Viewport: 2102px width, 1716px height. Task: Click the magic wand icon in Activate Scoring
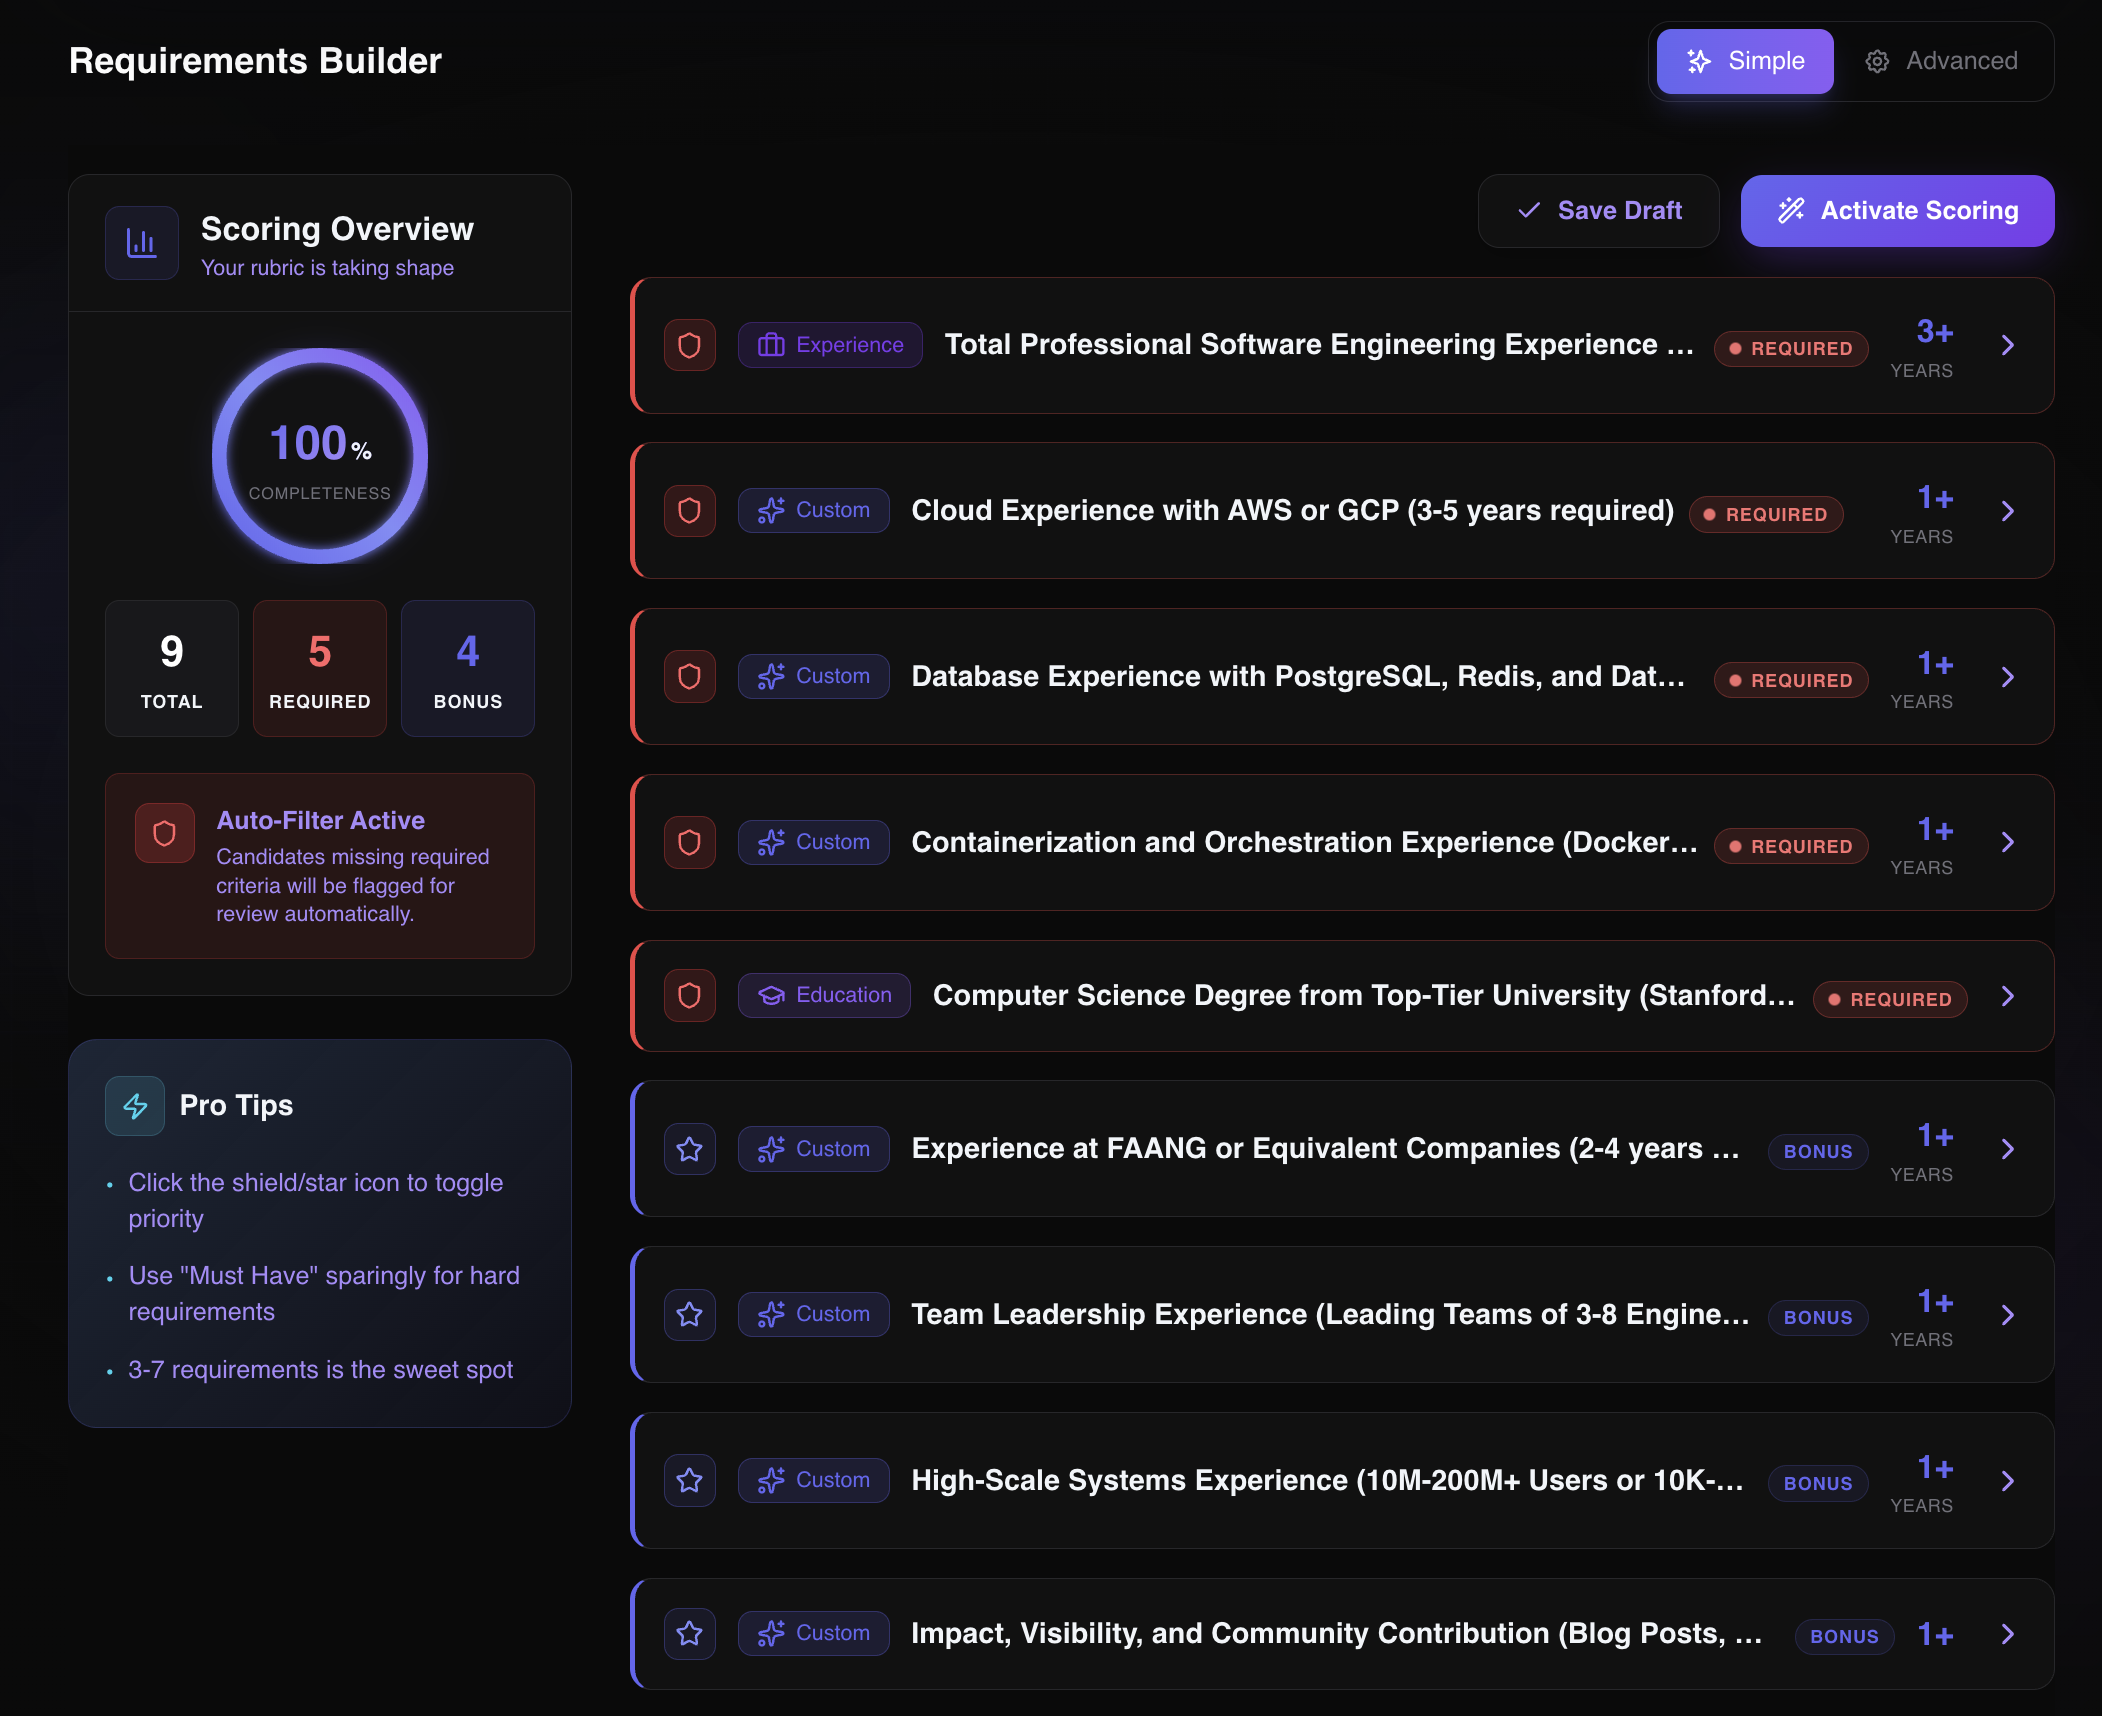tap(1792, 210)
